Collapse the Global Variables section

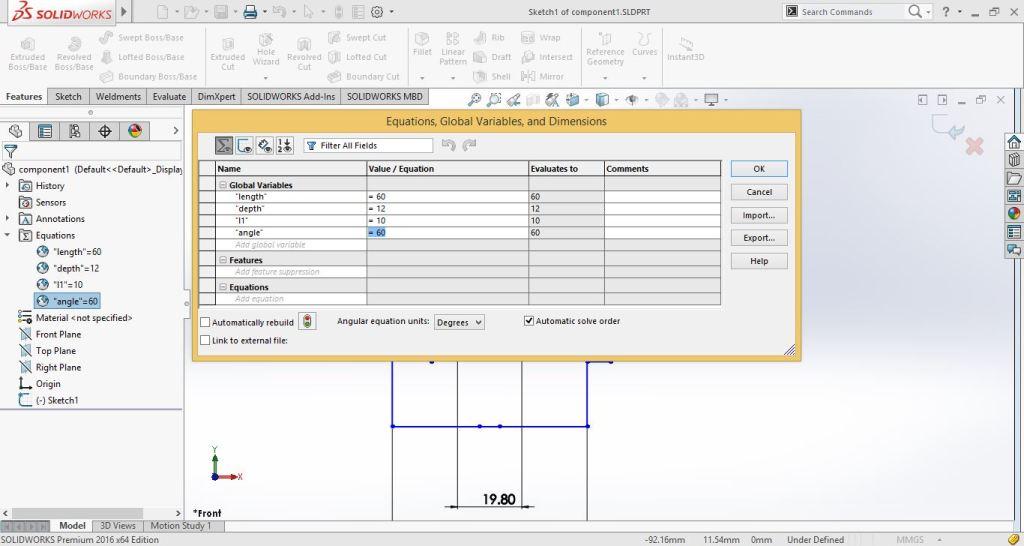[223, 185]
